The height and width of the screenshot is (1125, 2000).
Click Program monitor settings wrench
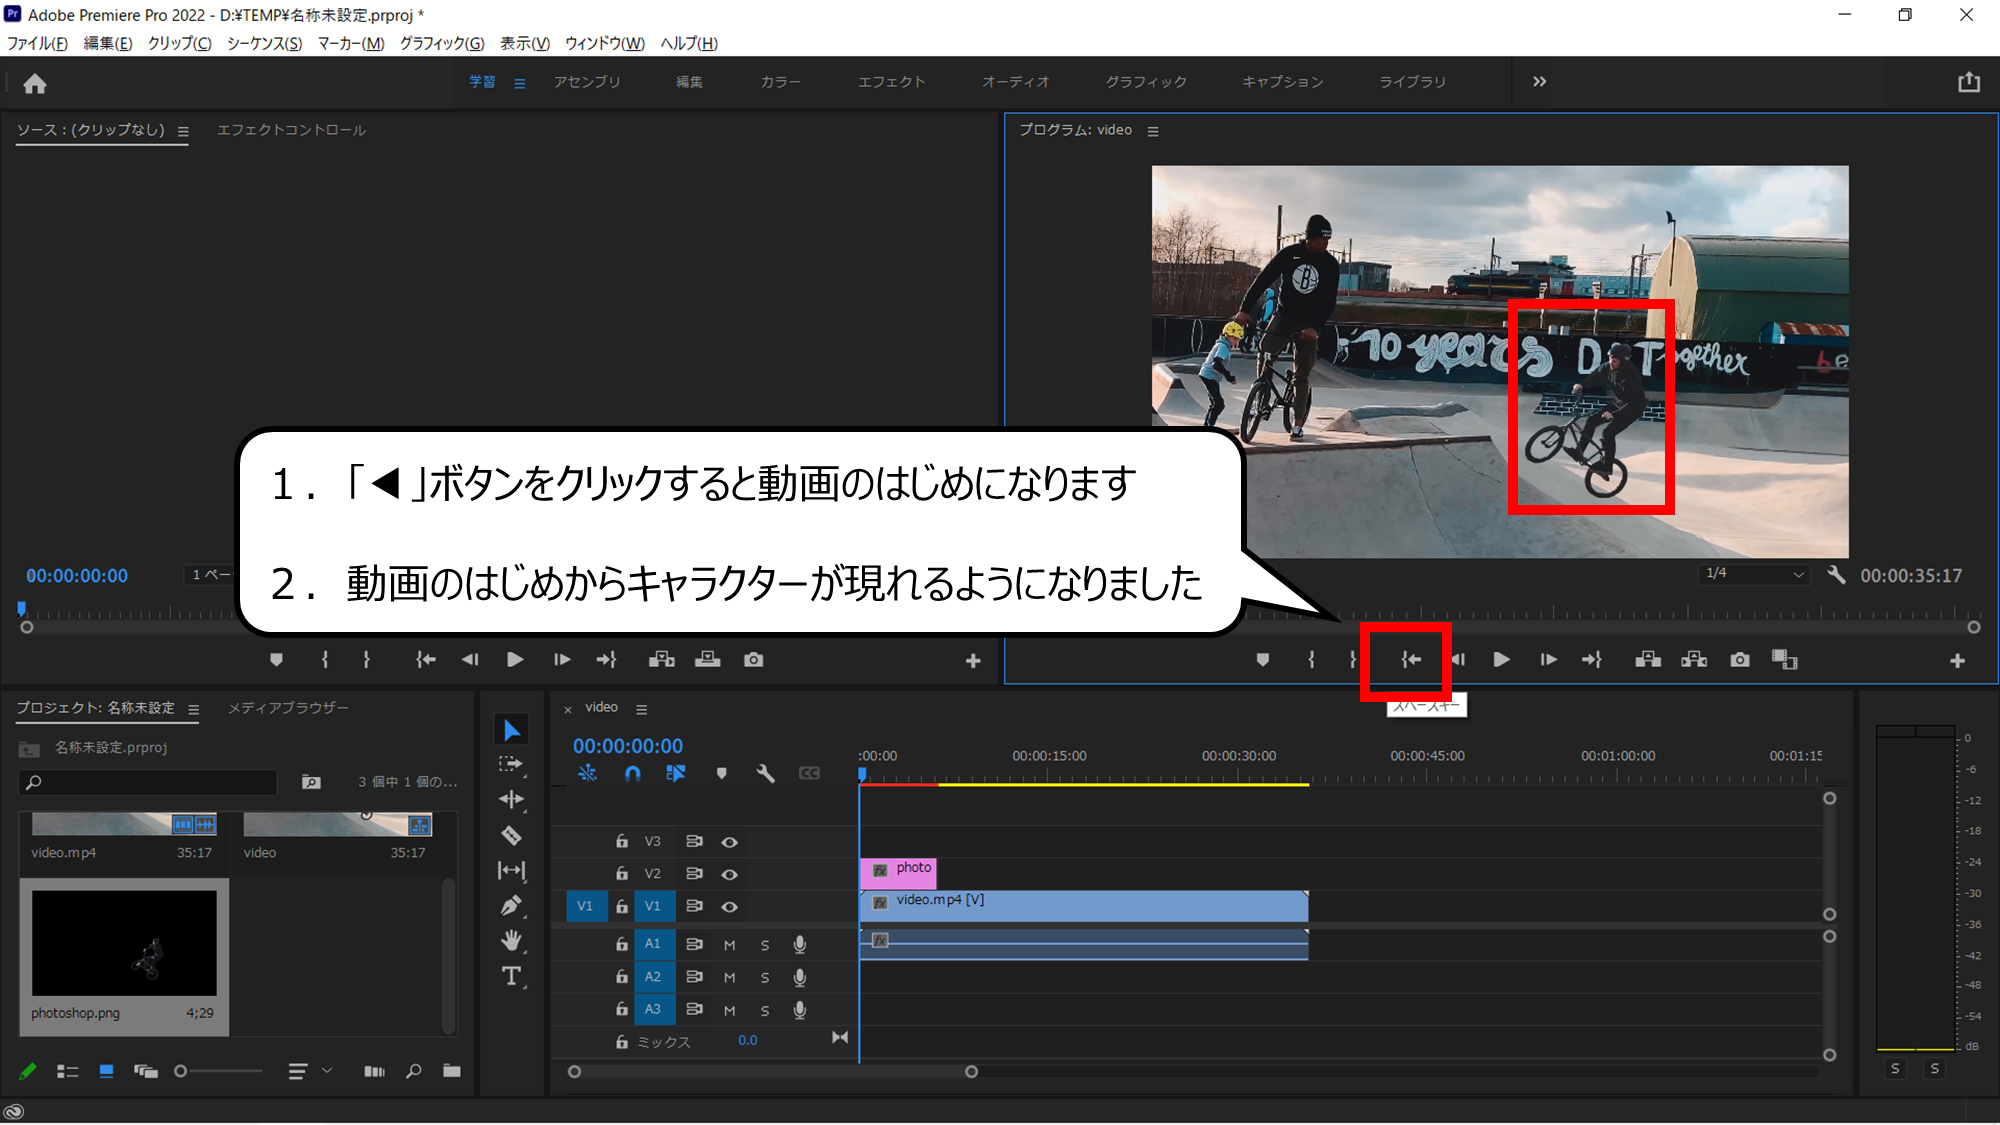pos(1836,575)
